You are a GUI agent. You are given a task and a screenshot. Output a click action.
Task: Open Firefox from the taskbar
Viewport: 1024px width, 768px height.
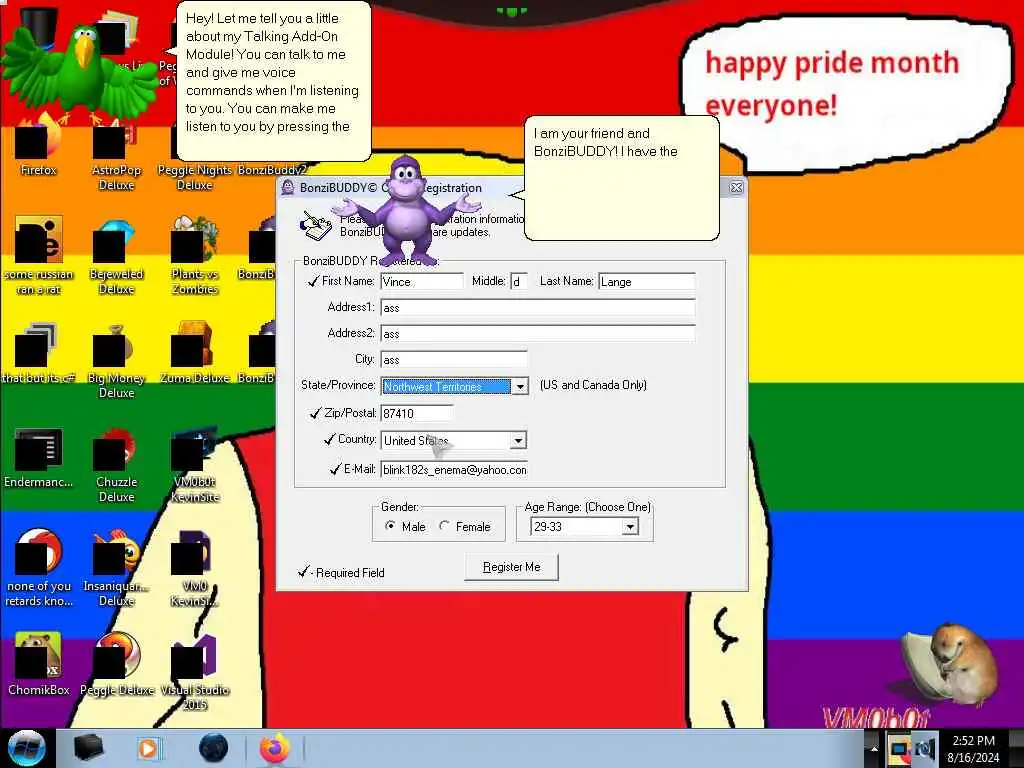(x=275, y=748)
